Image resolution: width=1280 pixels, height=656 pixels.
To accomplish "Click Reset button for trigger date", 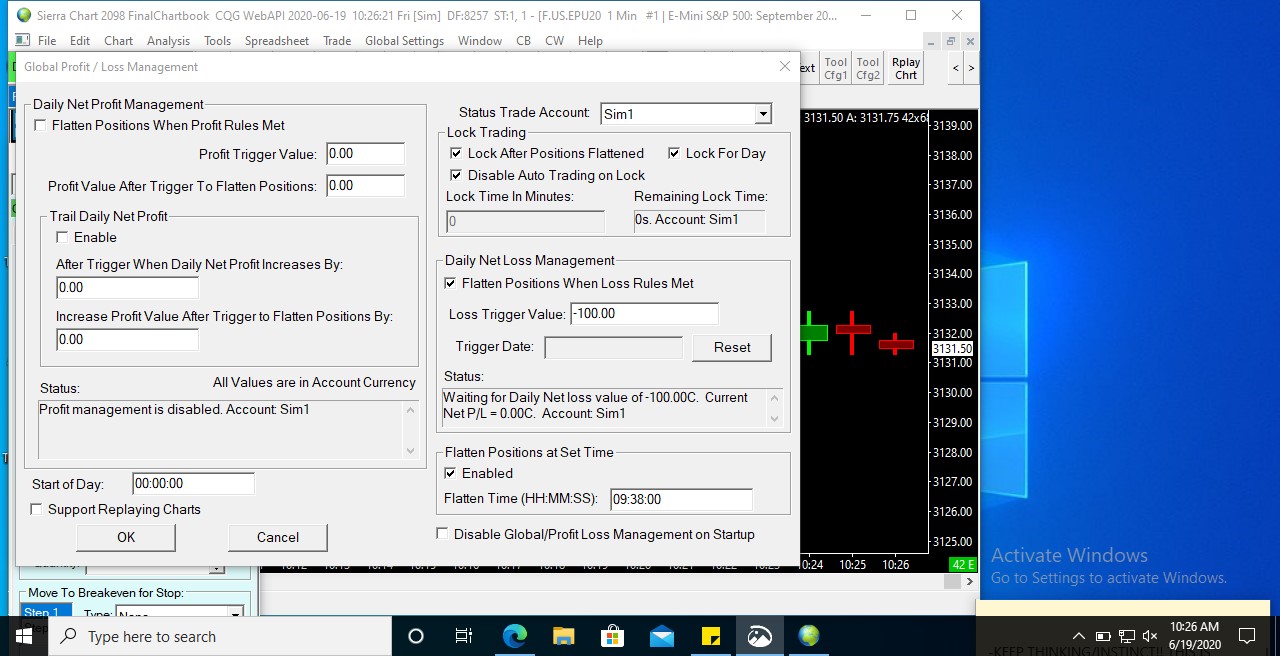I will click(732, 347).
